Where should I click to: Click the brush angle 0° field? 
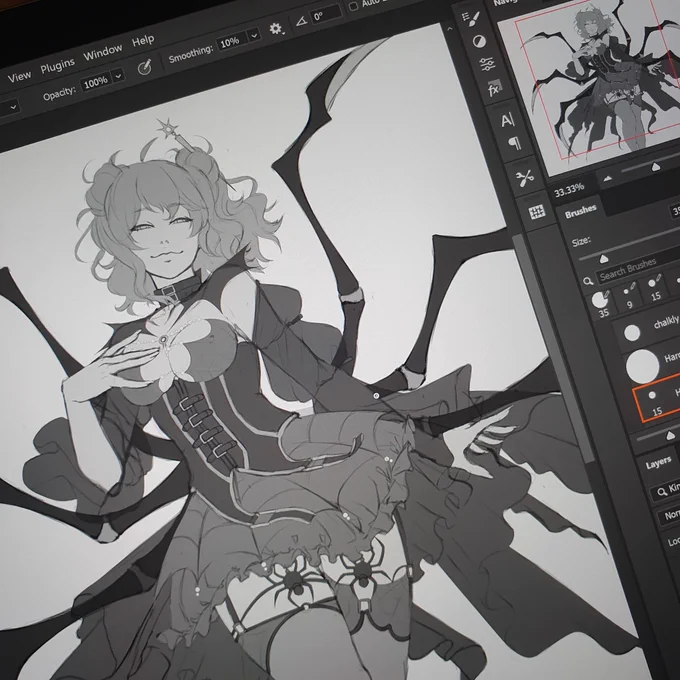[x=326, y=15]
